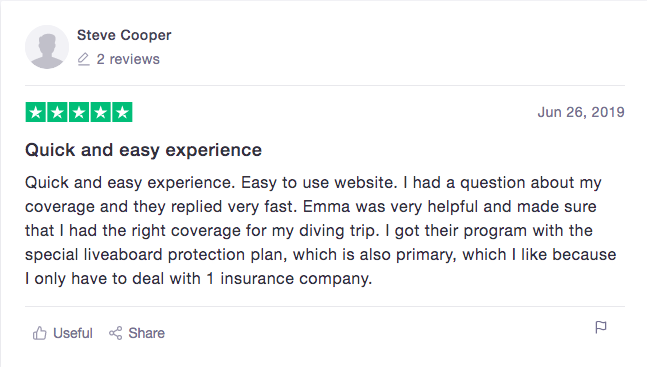Flag this review with the flag icon
Screen dimensions: 647x367
[x=601, y=327]
